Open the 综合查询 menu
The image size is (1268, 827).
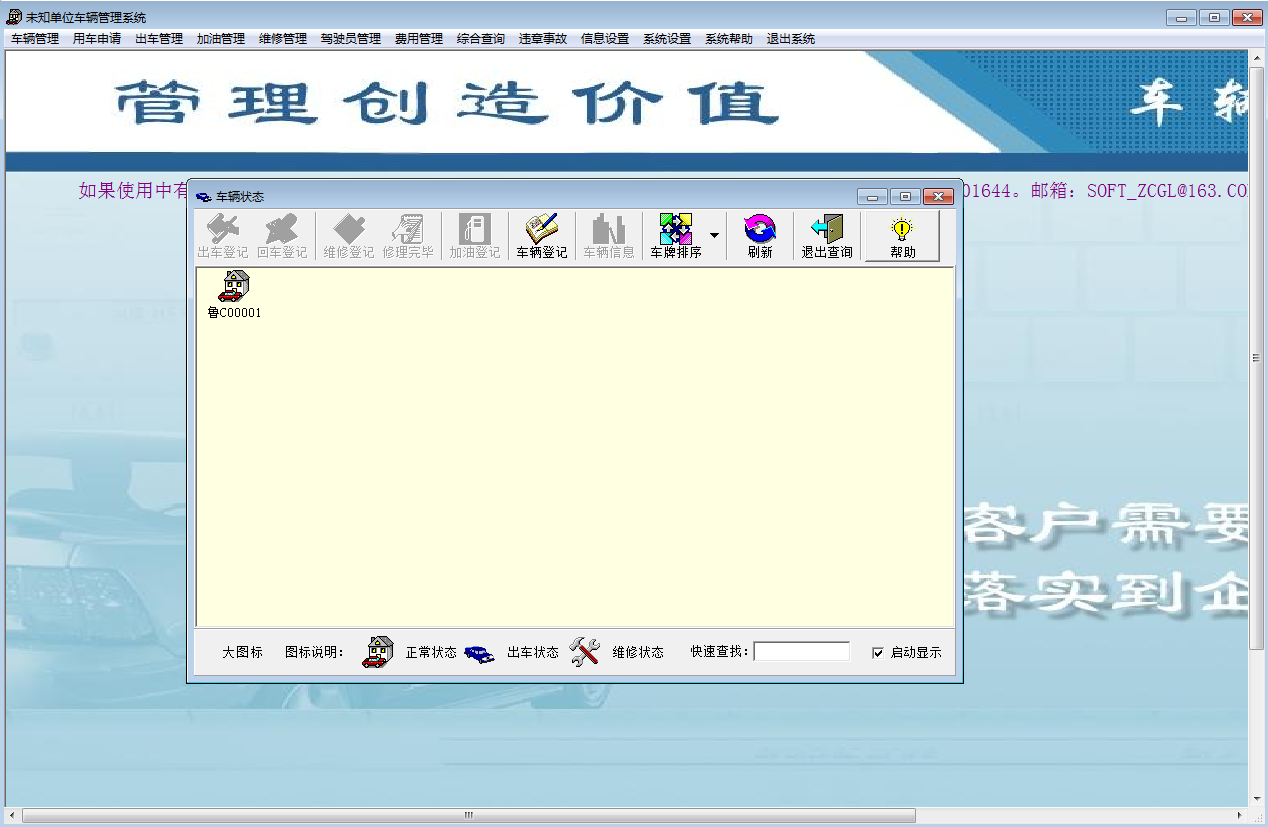(481, 39)
